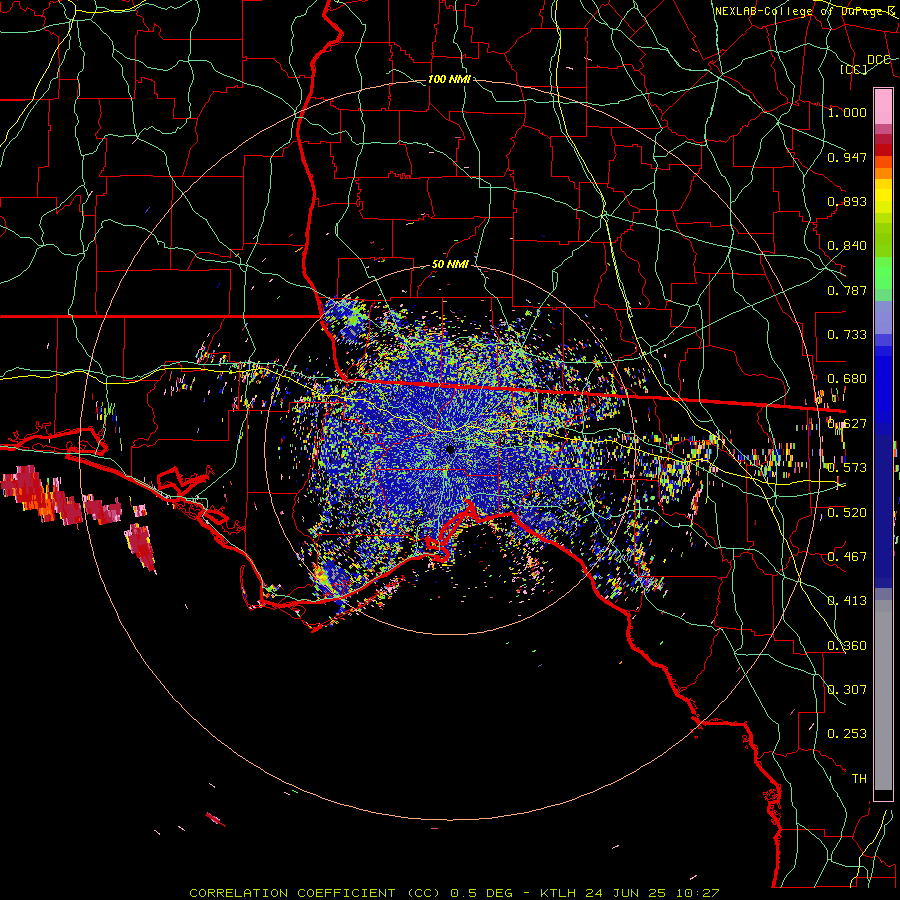This screenshot has height=900, width=900.
Task: Click the "KTLH" station ID in the caption
Action: pyautogui.click(x=558, y=893)
